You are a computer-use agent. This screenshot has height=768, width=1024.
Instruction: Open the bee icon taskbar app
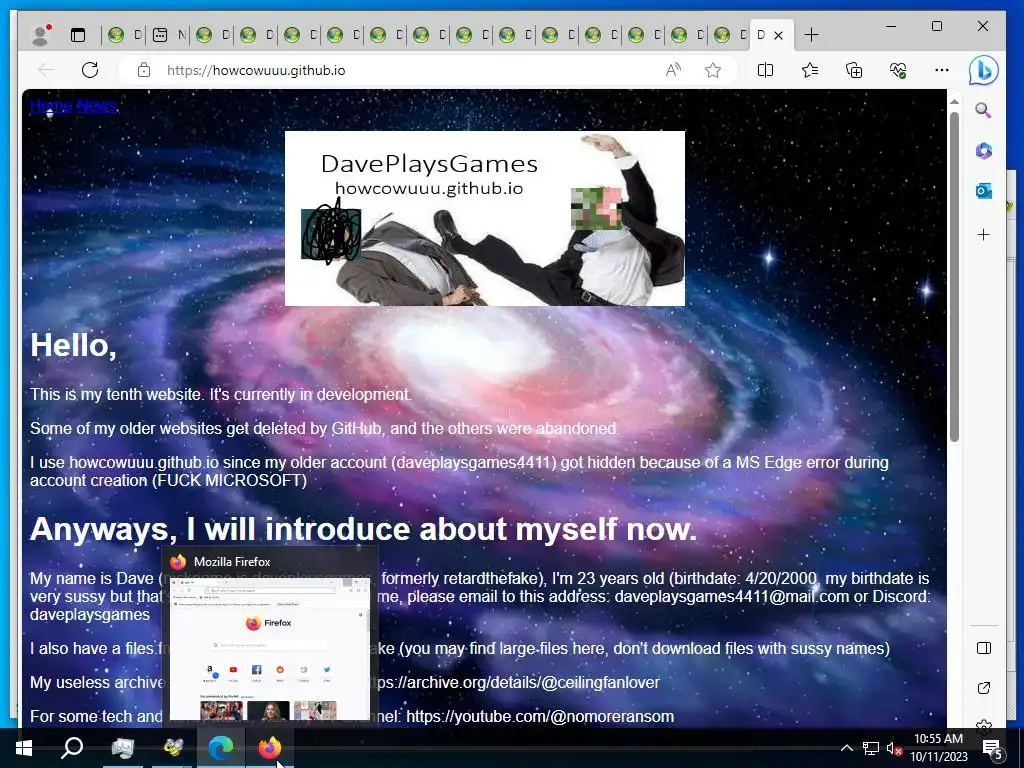tap(172, 748)
